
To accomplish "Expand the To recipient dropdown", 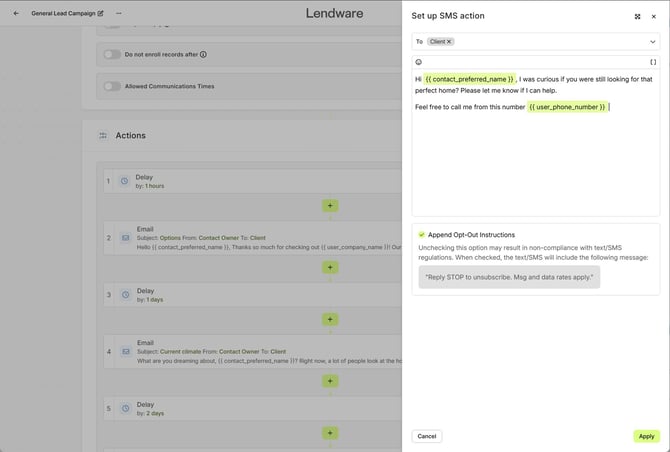I will 653,42.
